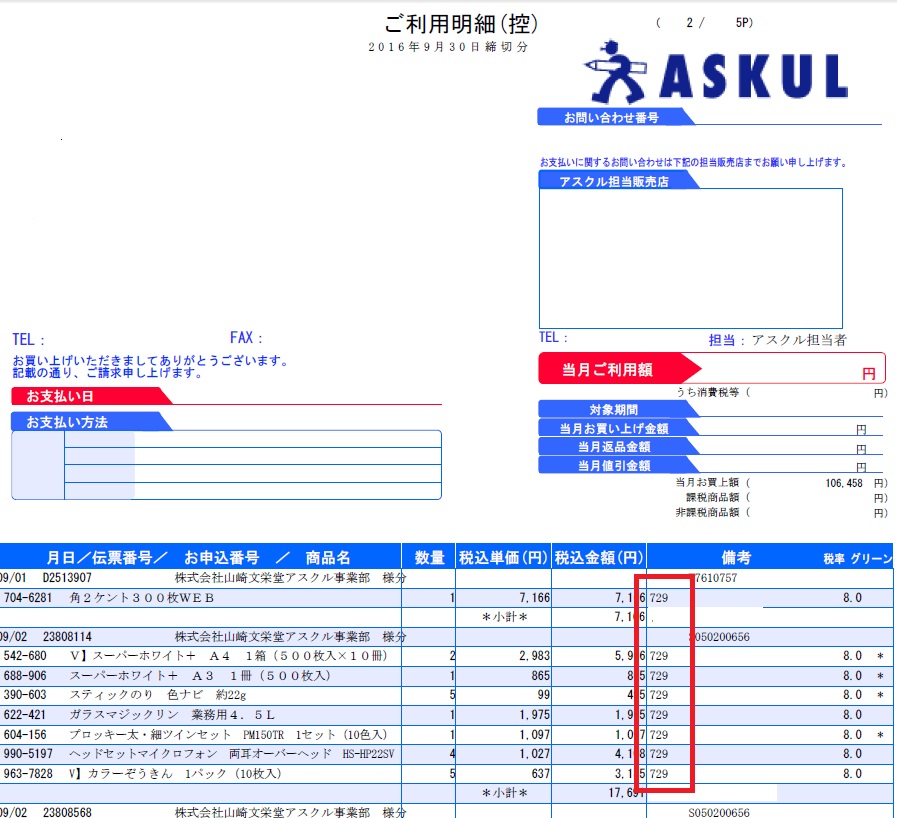The width and height of the screenshot is (897, 818).
Task: Click order number 963-7828
Action: (27, 773)
